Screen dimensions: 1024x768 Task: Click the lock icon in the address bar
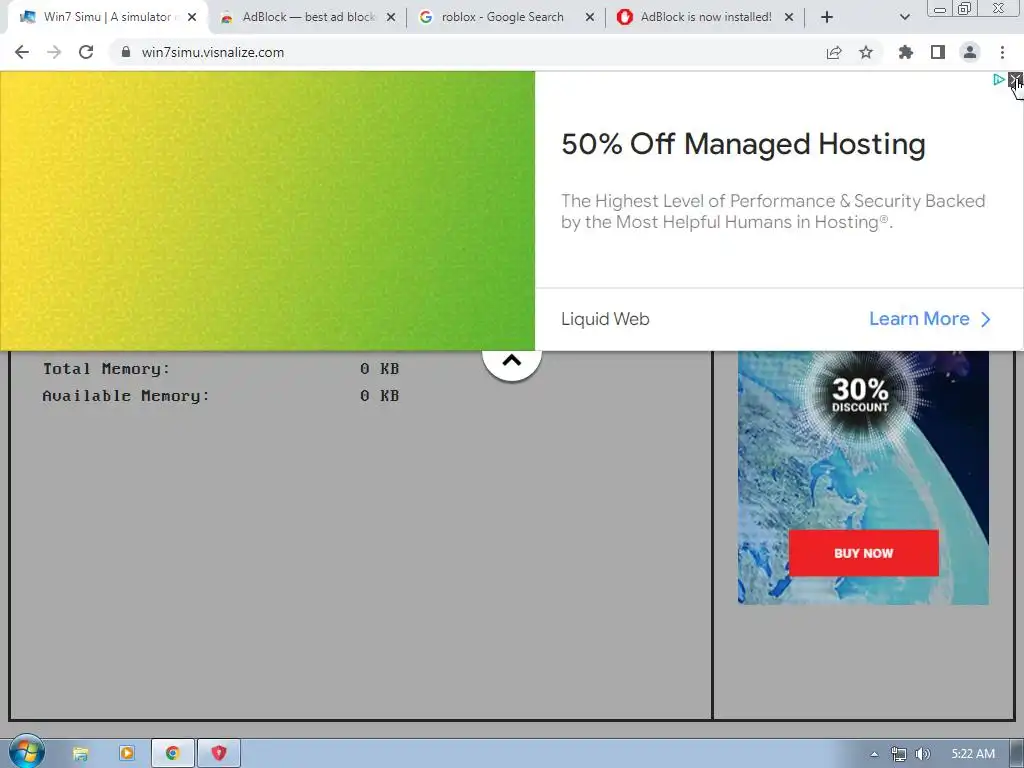click(x=126, y=52)
